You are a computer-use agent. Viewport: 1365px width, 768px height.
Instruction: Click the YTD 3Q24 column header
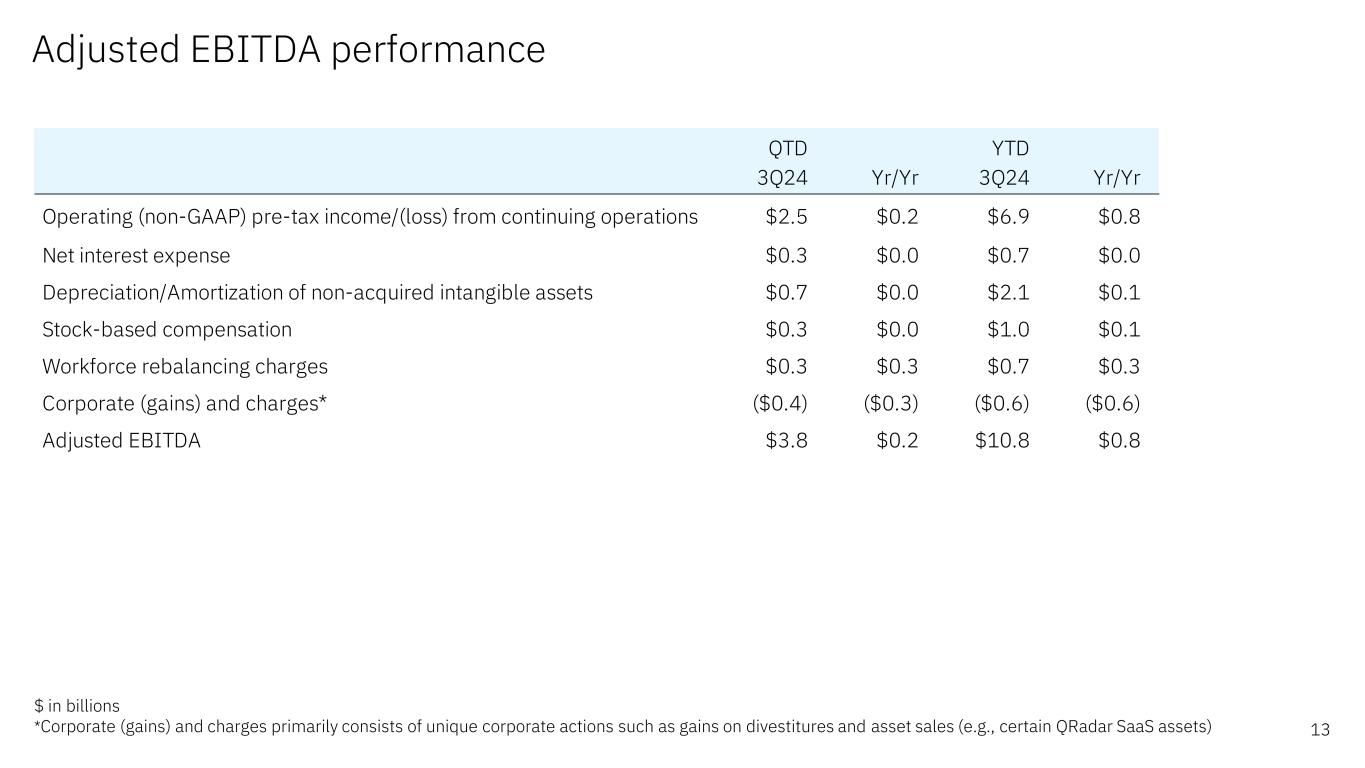click(x=1009, y=164)
